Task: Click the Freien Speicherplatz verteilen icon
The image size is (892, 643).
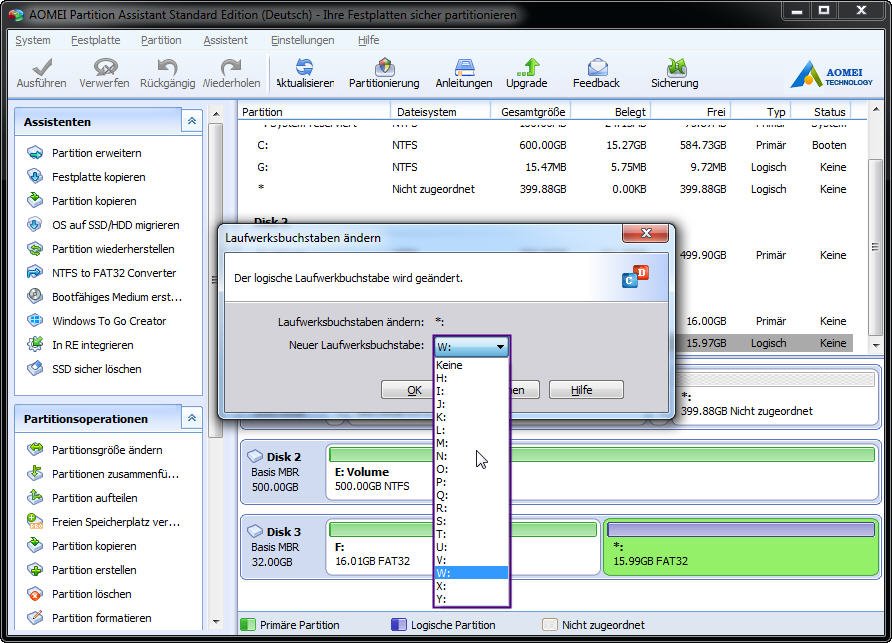Action: (35, 521)
